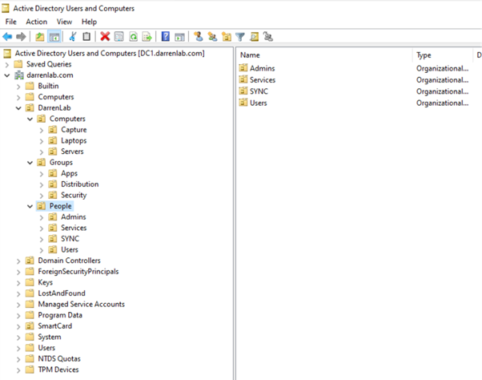Screen dimensions: 482x380
Task: Select Servers OU in tree
Action: coord(72,151)
